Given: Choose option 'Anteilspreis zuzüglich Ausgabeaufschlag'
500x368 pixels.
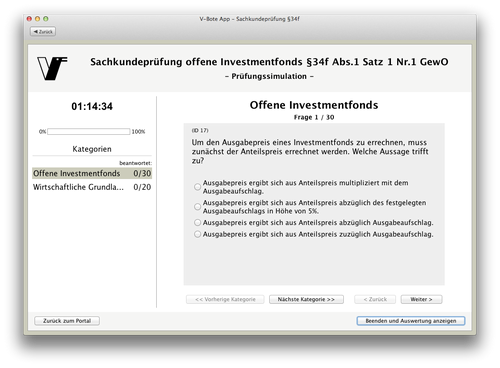Looking at the screenshot, I should [x=197, y=234].
